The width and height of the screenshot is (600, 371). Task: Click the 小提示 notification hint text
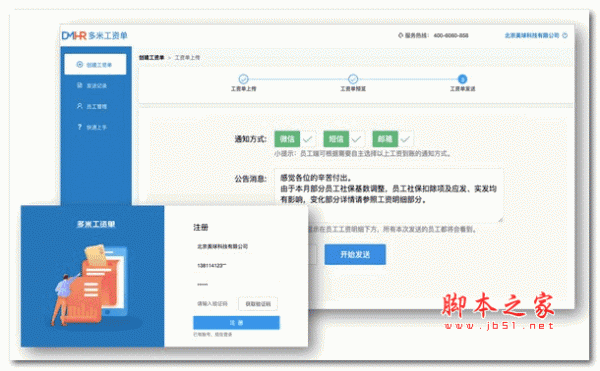[363, 154]
